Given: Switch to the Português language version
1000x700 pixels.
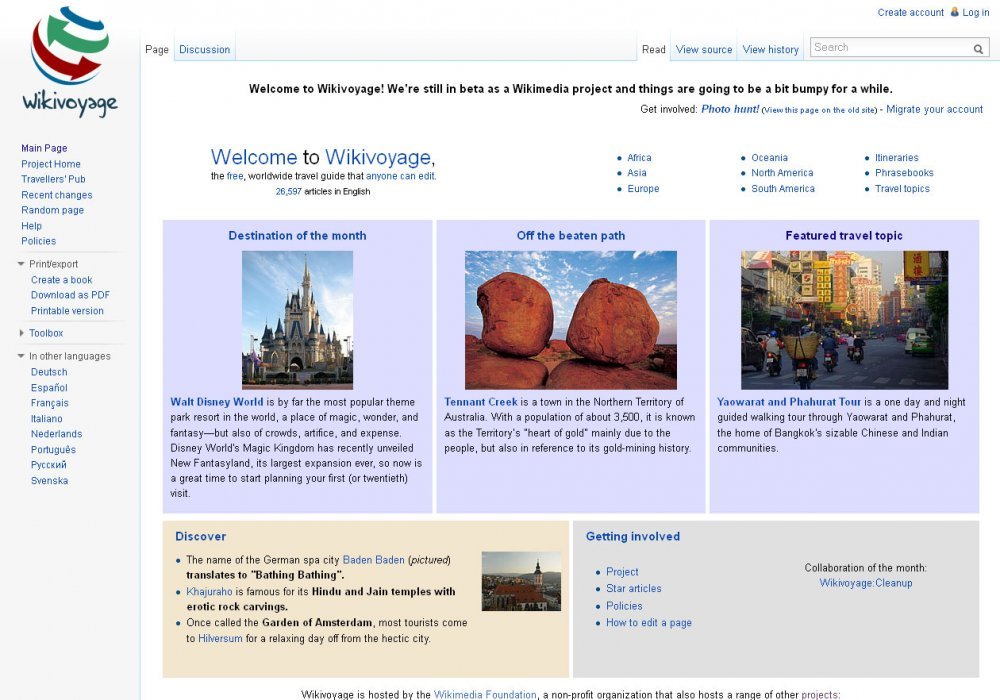Looking at the screenshot, I should click(53, 449).
